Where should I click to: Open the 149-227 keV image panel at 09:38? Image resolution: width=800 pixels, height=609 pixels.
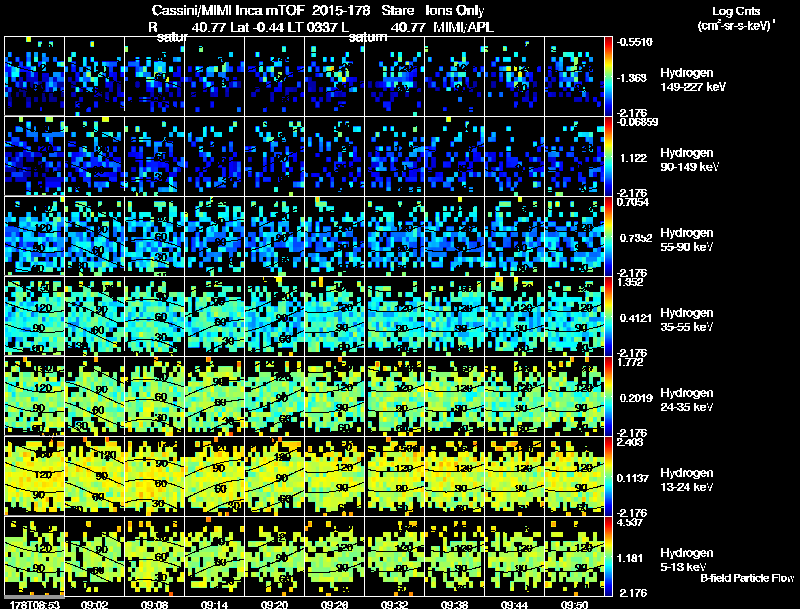(455, 76)
